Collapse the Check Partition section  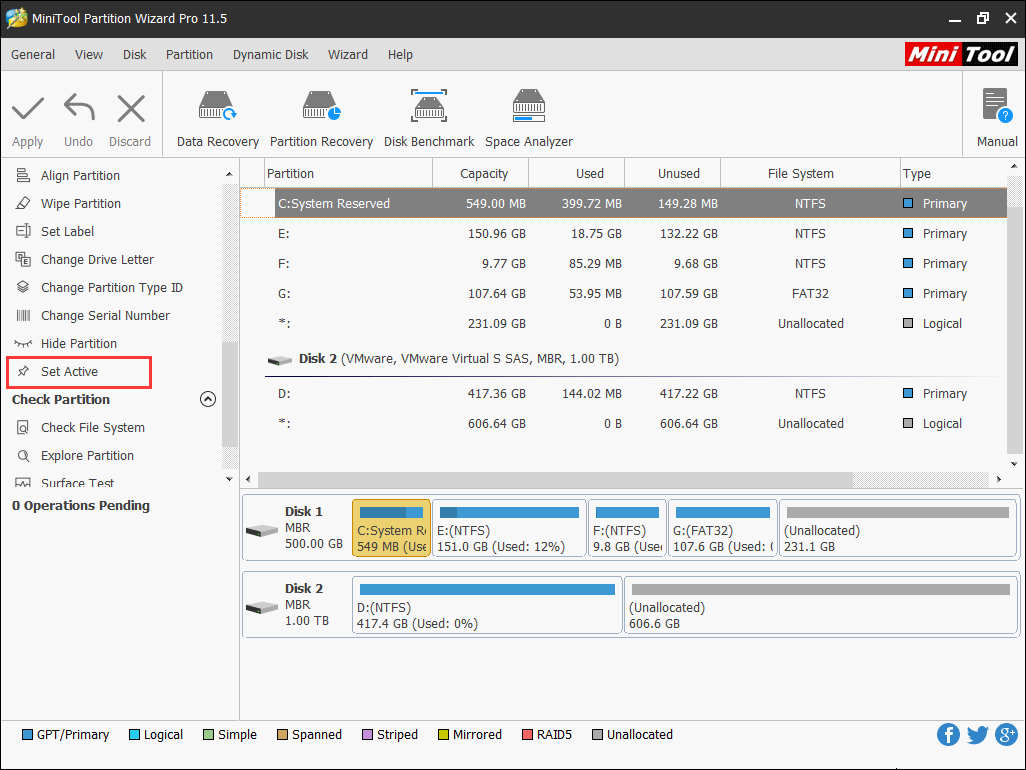pyautogui.click(x=207, y=399)
